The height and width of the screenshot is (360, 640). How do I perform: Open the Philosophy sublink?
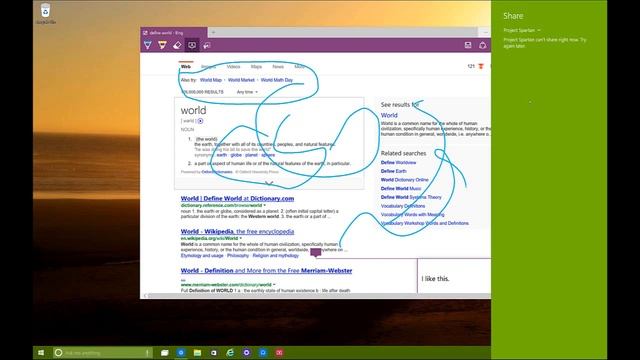coord(238,256)
